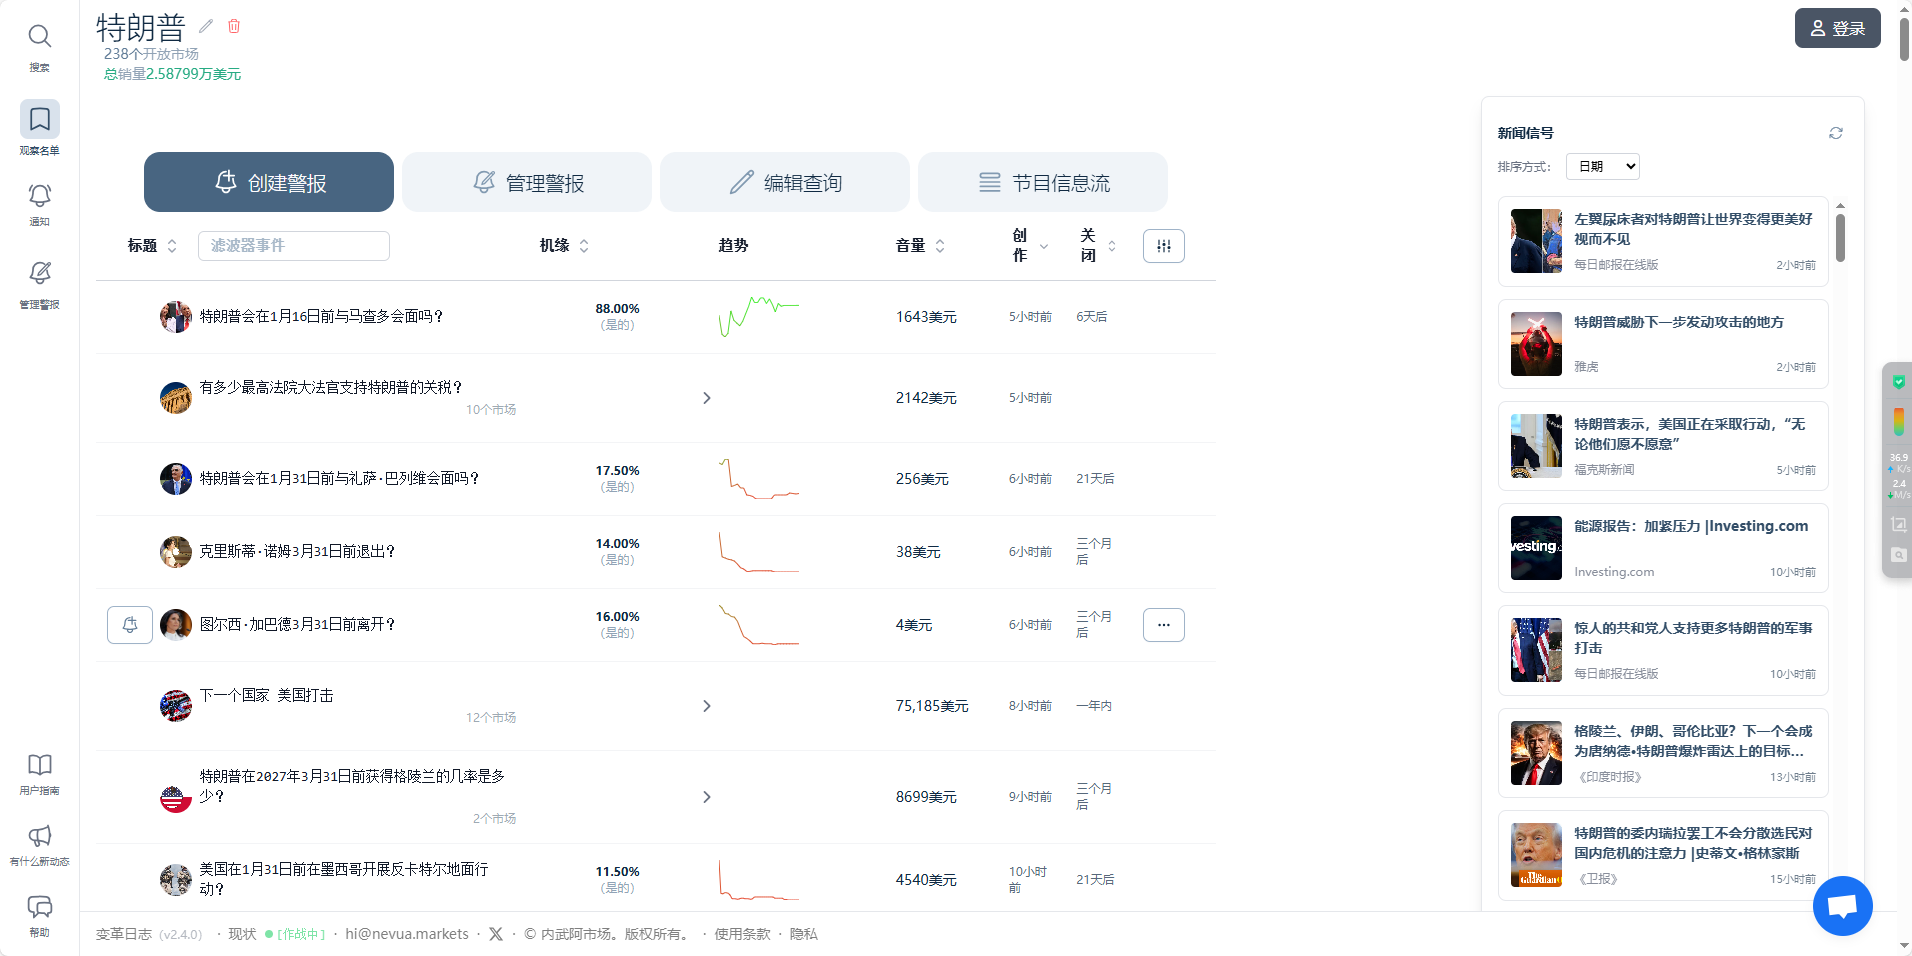Delete watchlist using red trash icon
The height and width of the screenshot is (956, 1912).
[234, 26]
